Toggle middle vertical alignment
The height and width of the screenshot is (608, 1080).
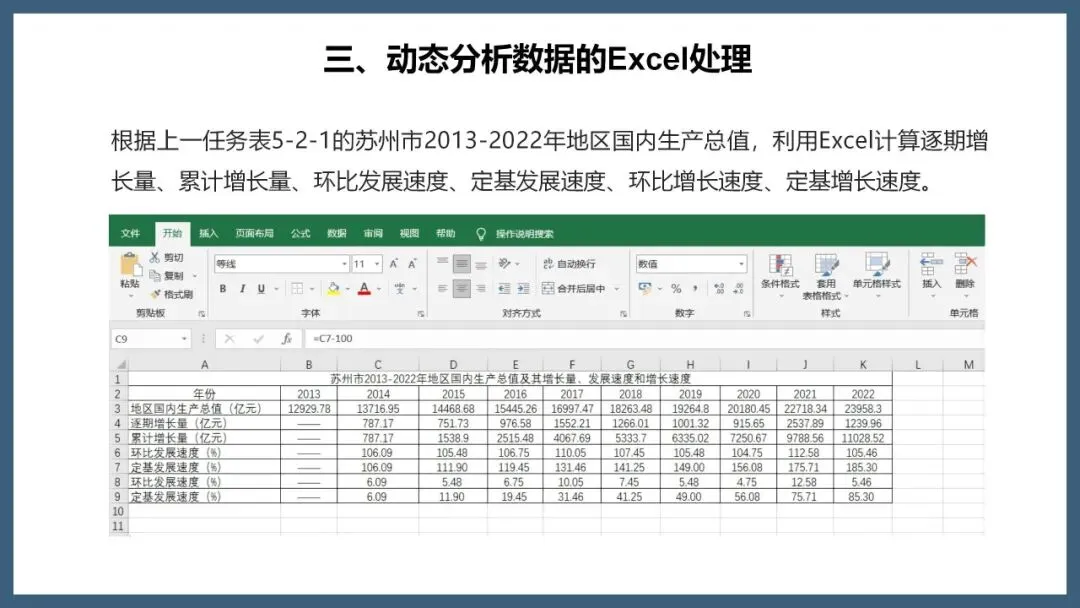click(x=461, y=263)
